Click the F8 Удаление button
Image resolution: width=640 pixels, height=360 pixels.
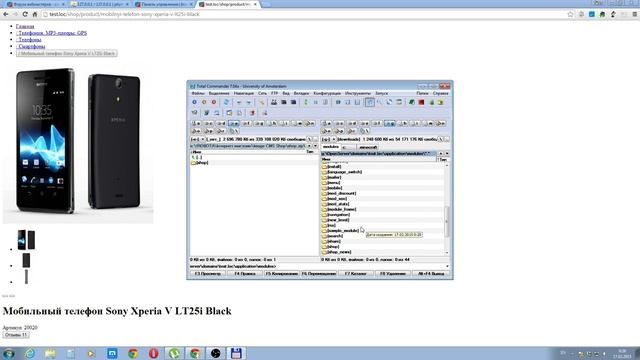coord(393,273)
